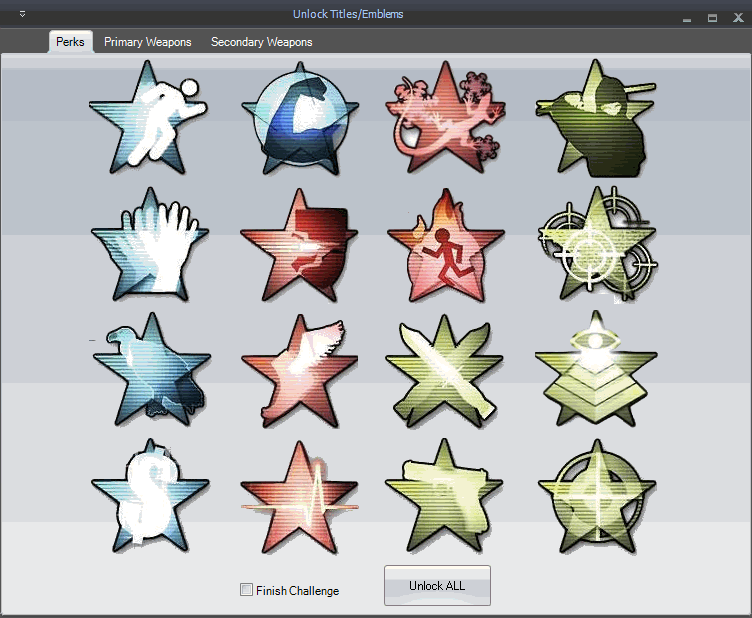Click the blue eagle star emblem

pos(150,370)
